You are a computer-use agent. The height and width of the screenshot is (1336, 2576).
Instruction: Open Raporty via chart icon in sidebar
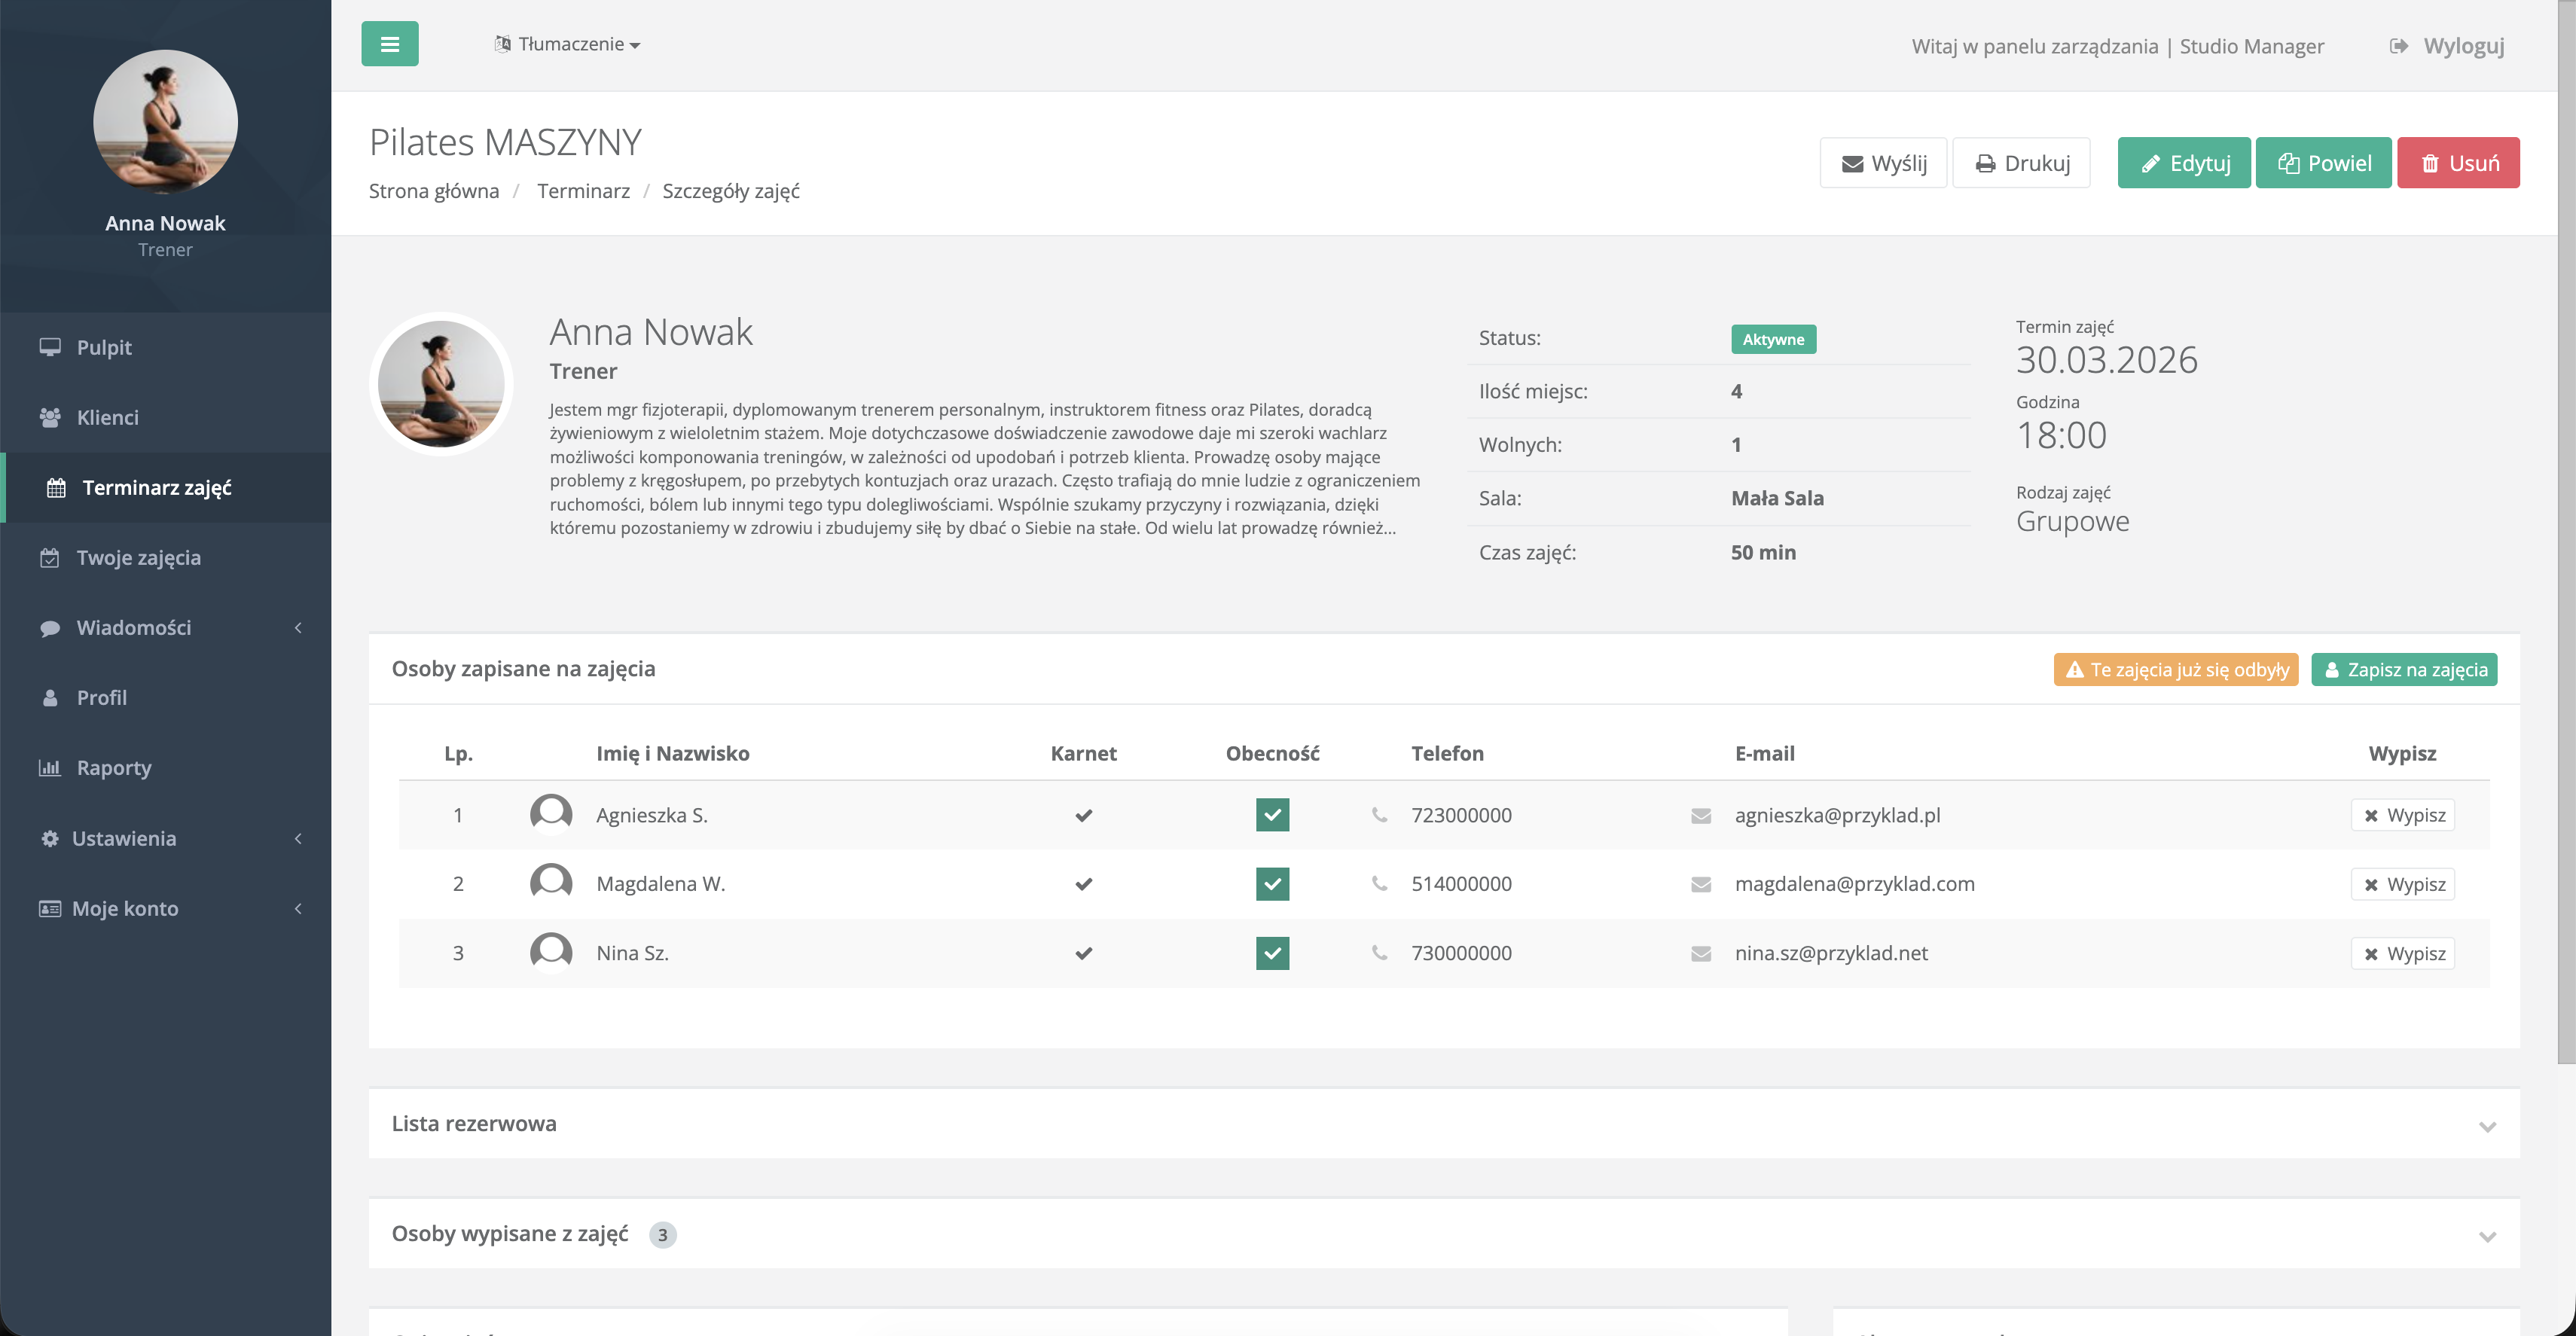pyautogui.click(x=50, y=768)
